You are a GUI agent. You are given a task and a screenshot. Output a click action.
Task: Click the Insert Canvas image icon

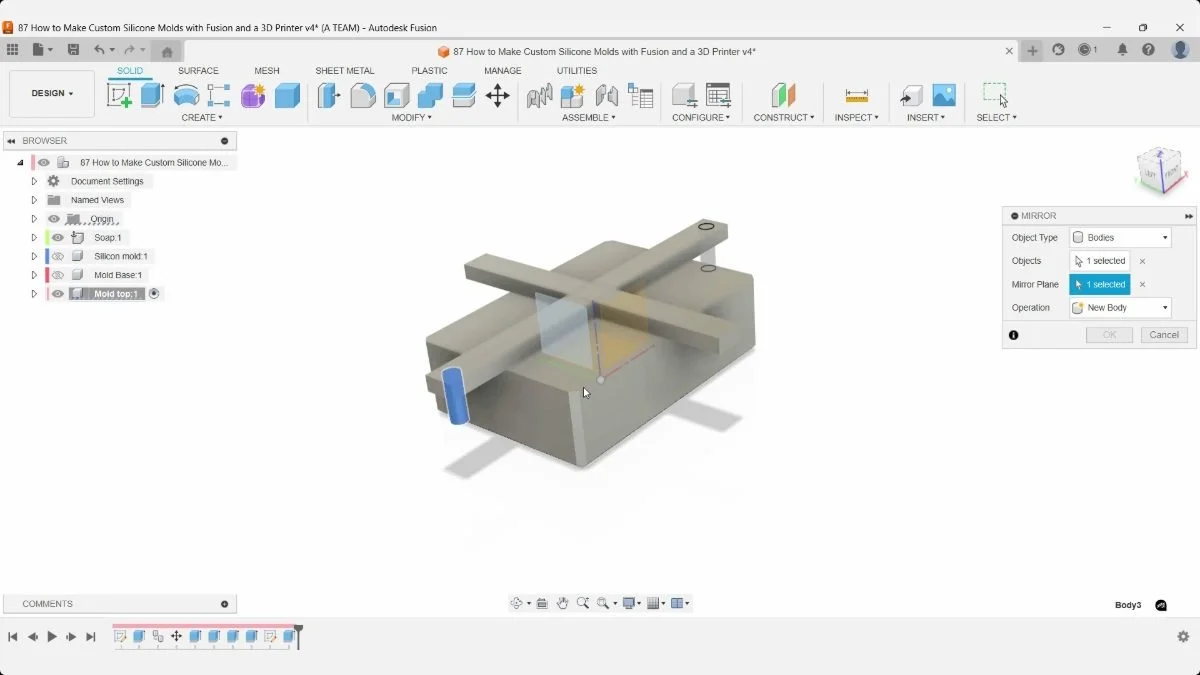[944, 95]
